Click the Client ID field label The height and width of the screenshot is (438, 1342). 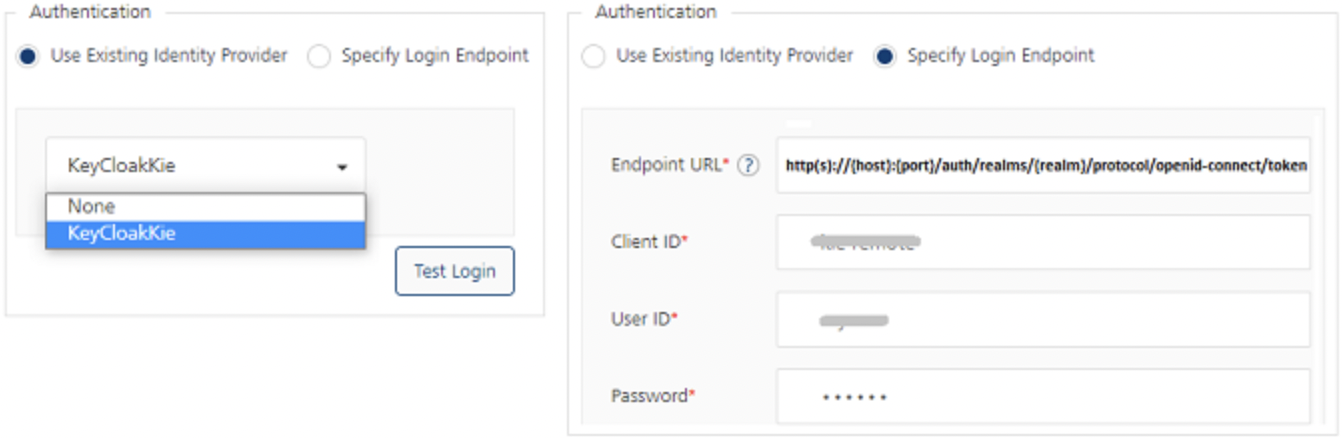[x=646, y=242]
